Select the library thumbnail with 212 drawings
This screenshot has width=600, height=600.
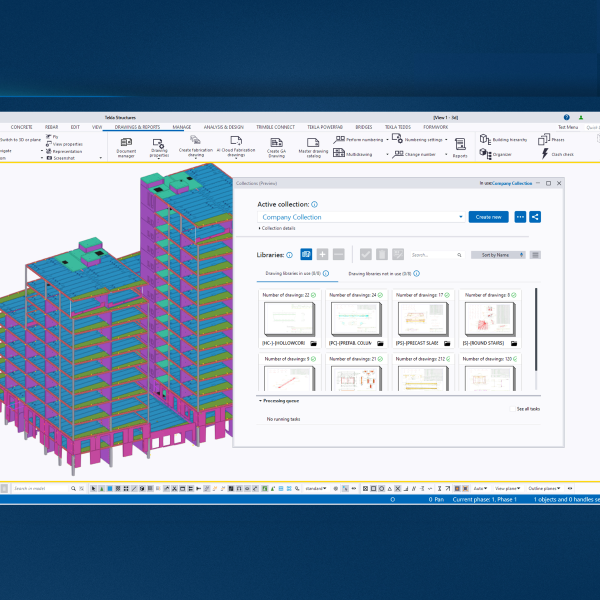423,378
